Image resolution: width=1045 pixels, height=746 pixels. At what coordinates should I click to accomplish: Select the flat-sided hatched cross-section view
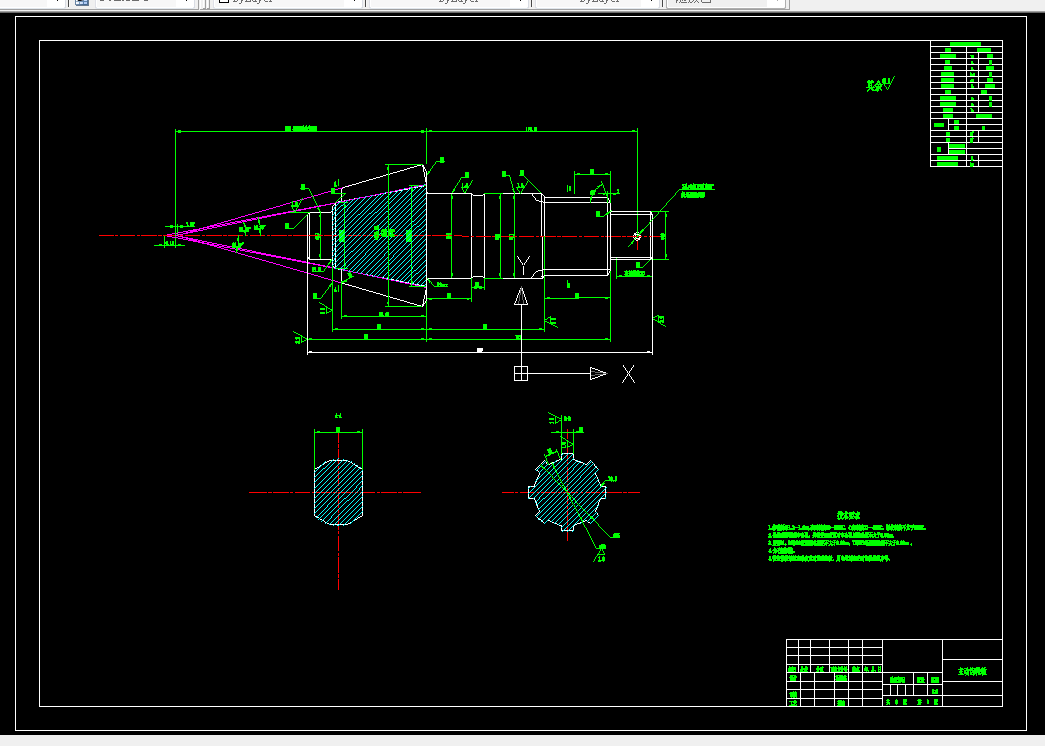click(339, 492)
